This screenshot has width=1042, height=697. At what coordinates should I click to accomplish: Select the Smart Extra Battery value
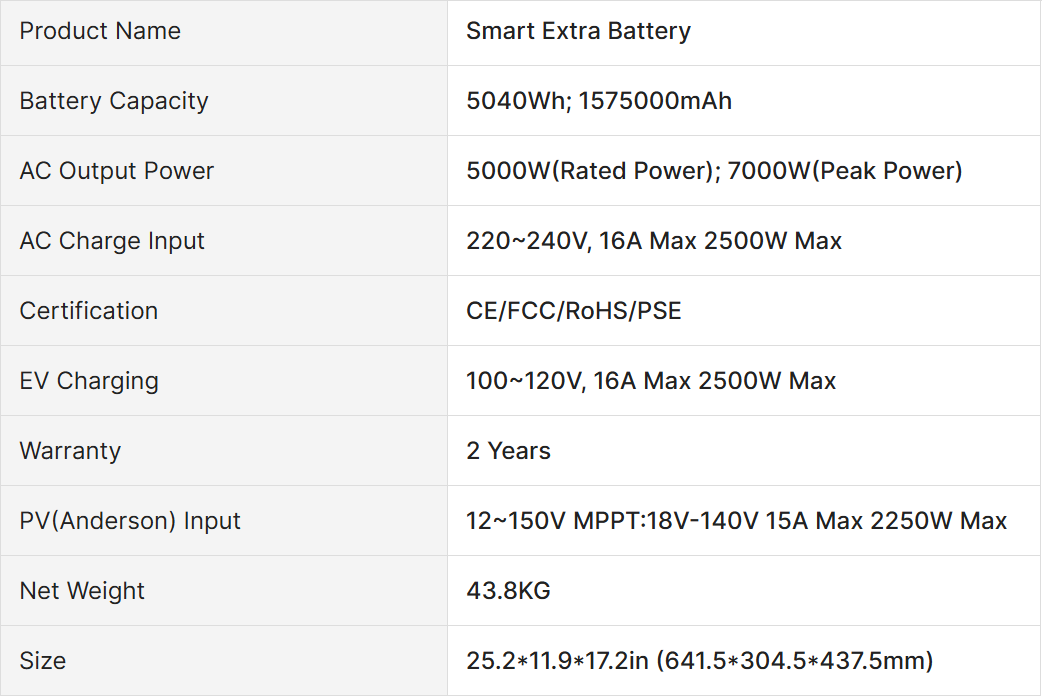click(x=578, y=31)
